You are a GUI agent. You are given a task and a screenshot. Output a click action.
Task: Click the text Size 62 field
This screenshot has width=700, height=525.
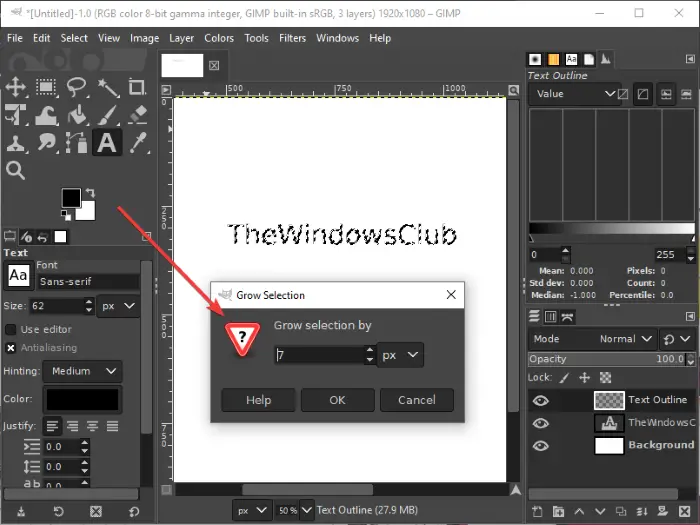pyautogui.click(x=57, y=306)
